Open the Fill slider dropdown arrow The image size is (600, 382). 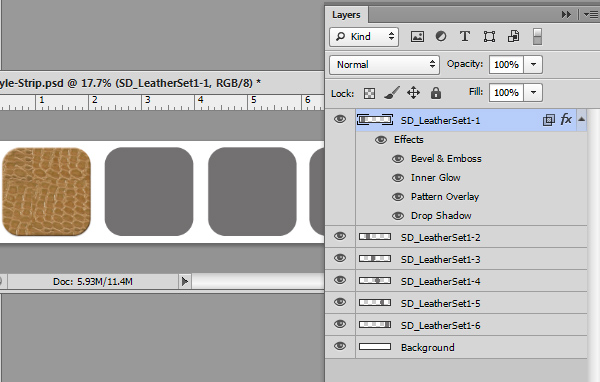533,93
